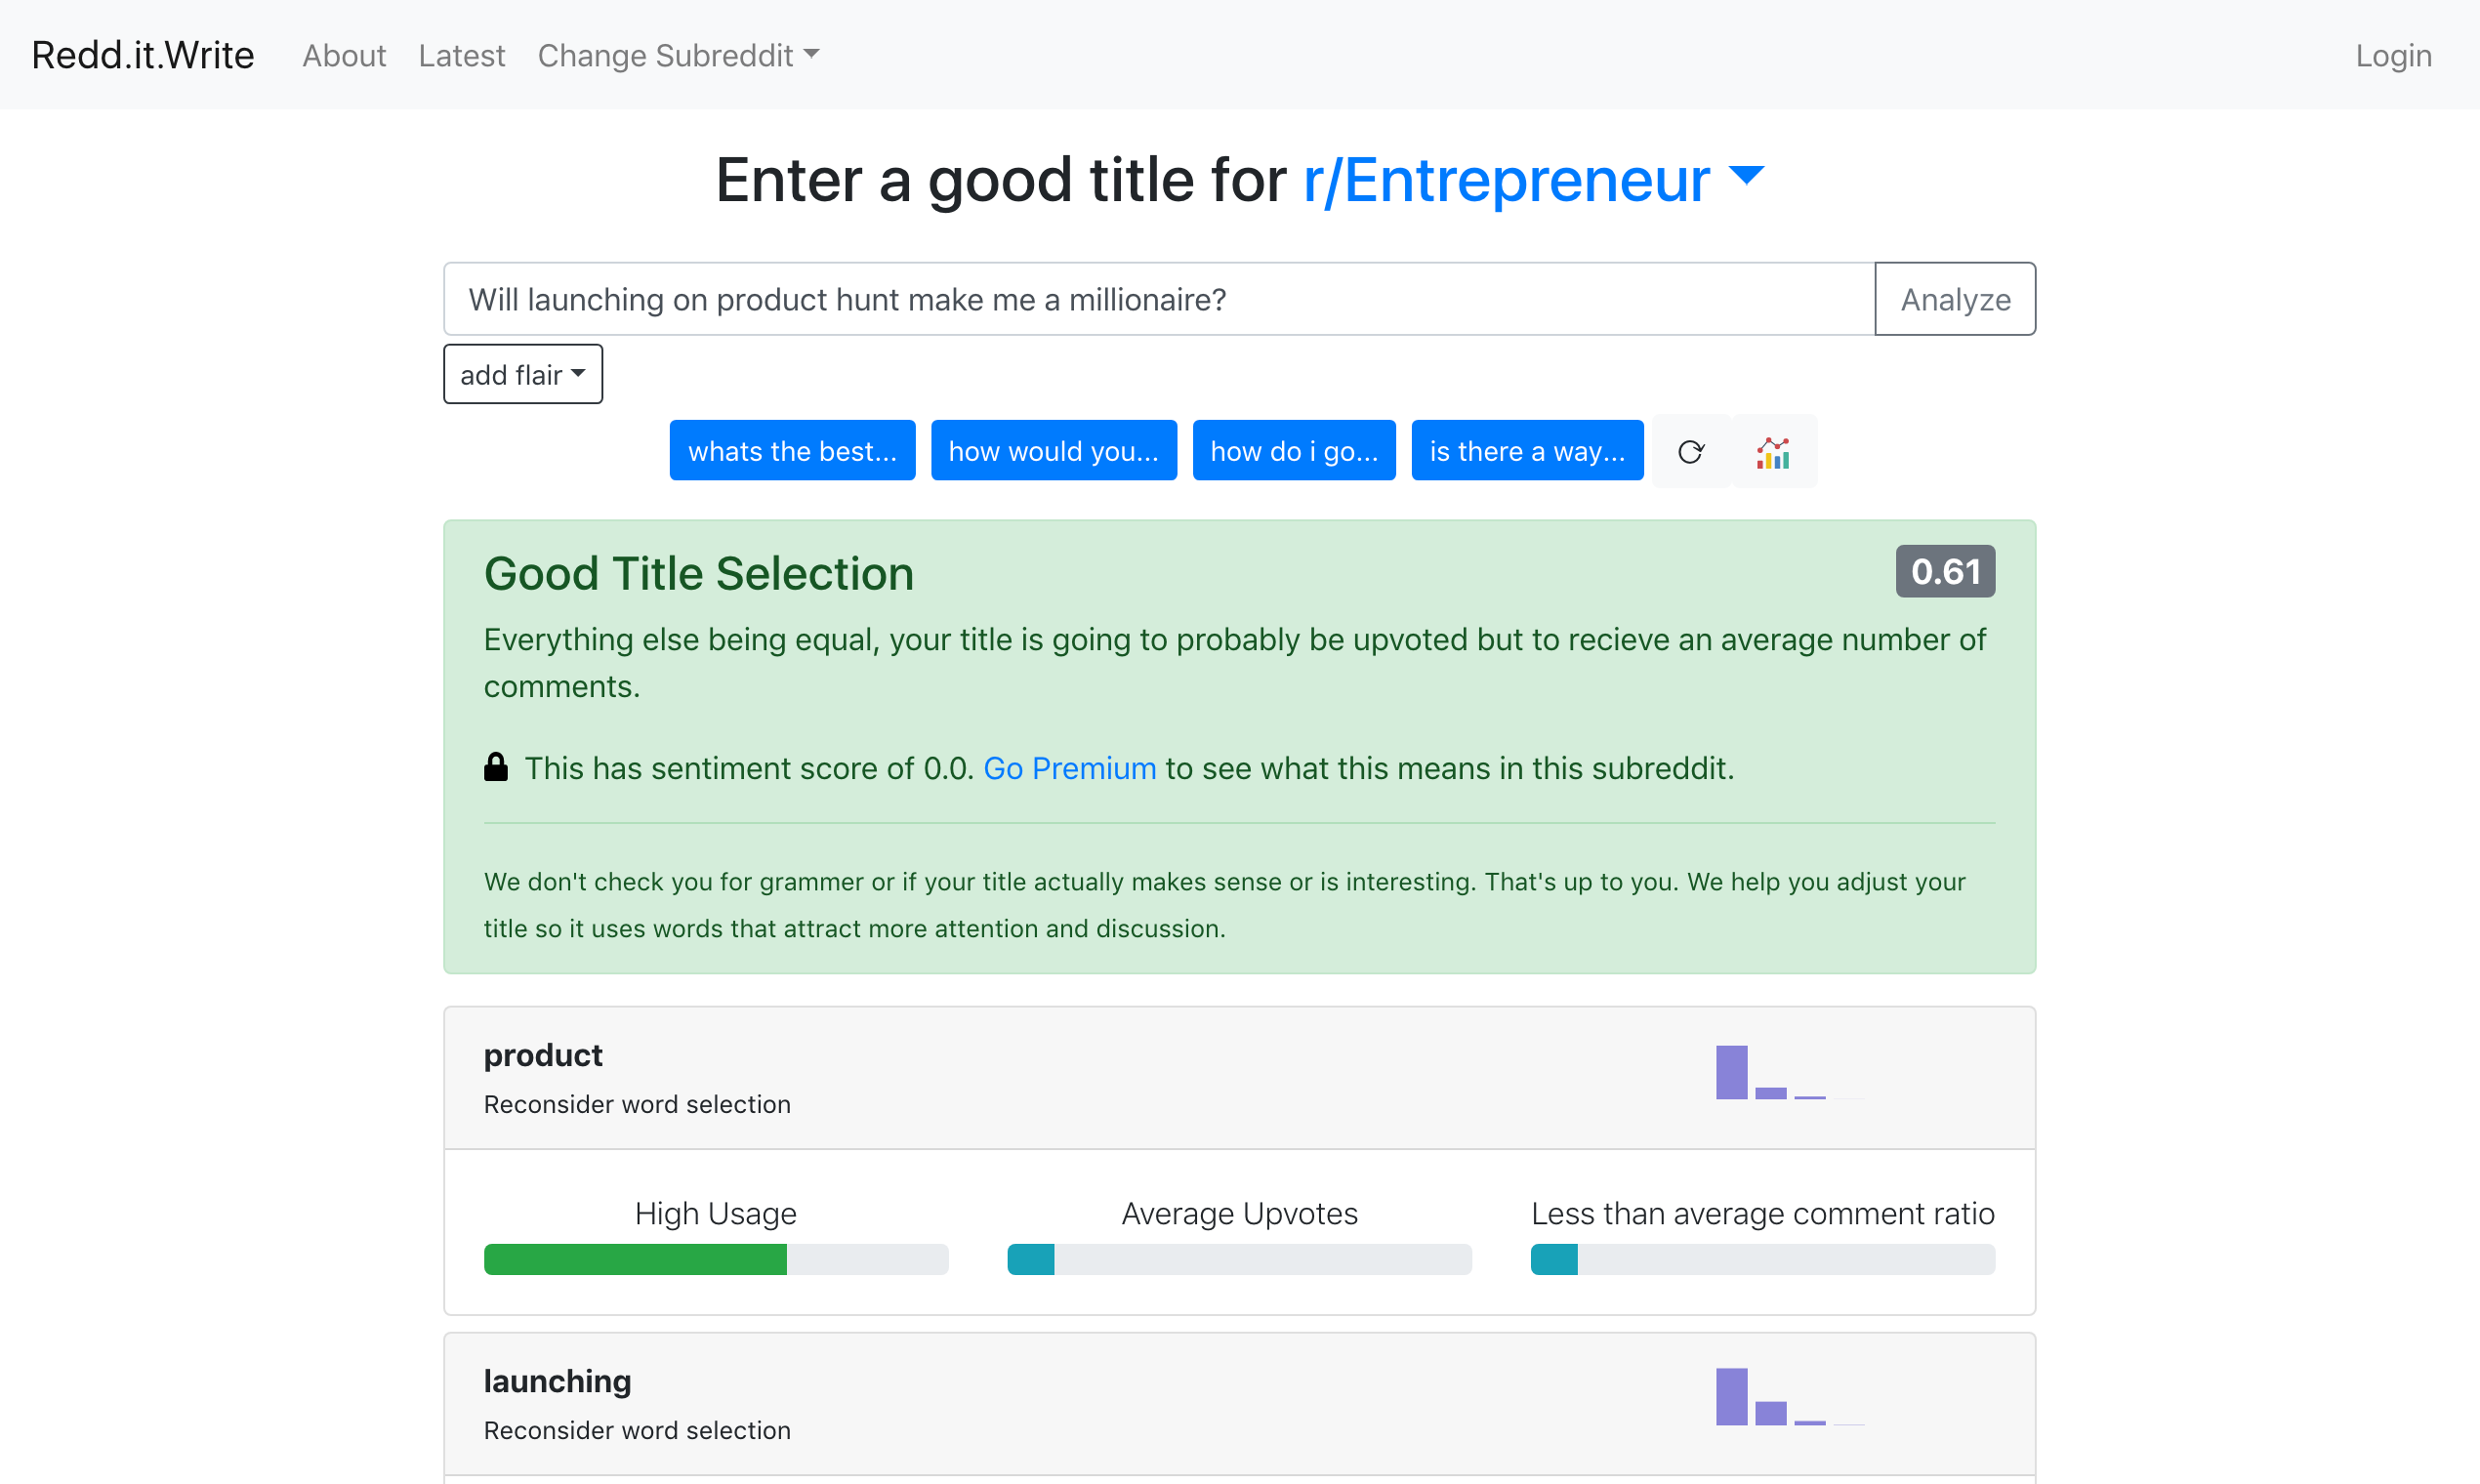
Task: Click the product word histogram chart
Action: pos(1790,1072)
